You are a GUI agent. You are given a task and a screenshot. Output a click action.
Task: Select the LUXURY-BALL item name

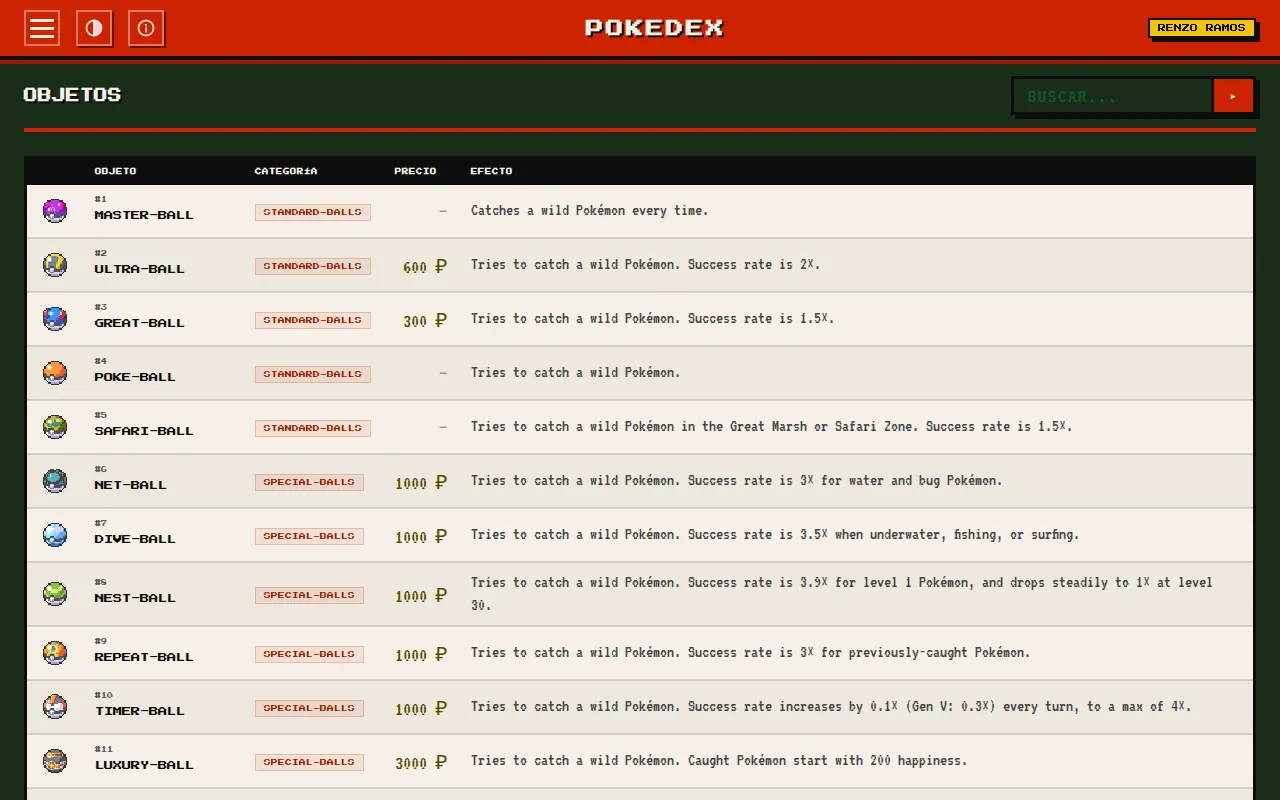click(144, 765)
